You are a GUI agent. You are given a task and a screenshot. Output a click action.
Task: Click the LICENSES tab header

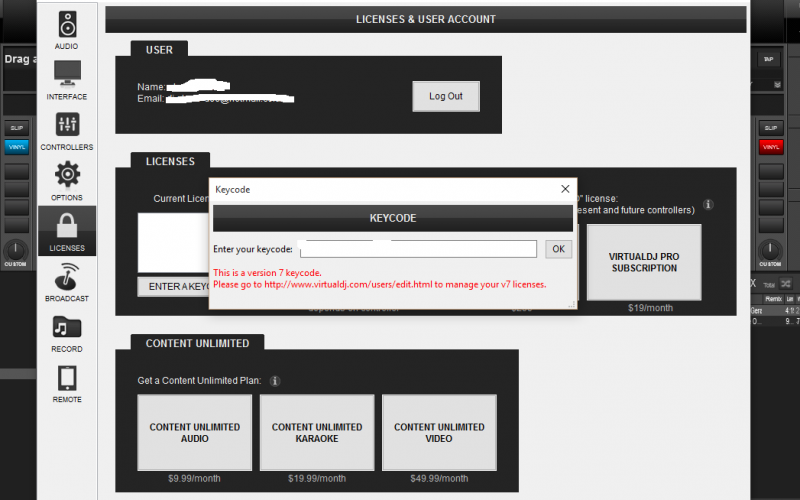pyautogui.click(x=170, y=161)
